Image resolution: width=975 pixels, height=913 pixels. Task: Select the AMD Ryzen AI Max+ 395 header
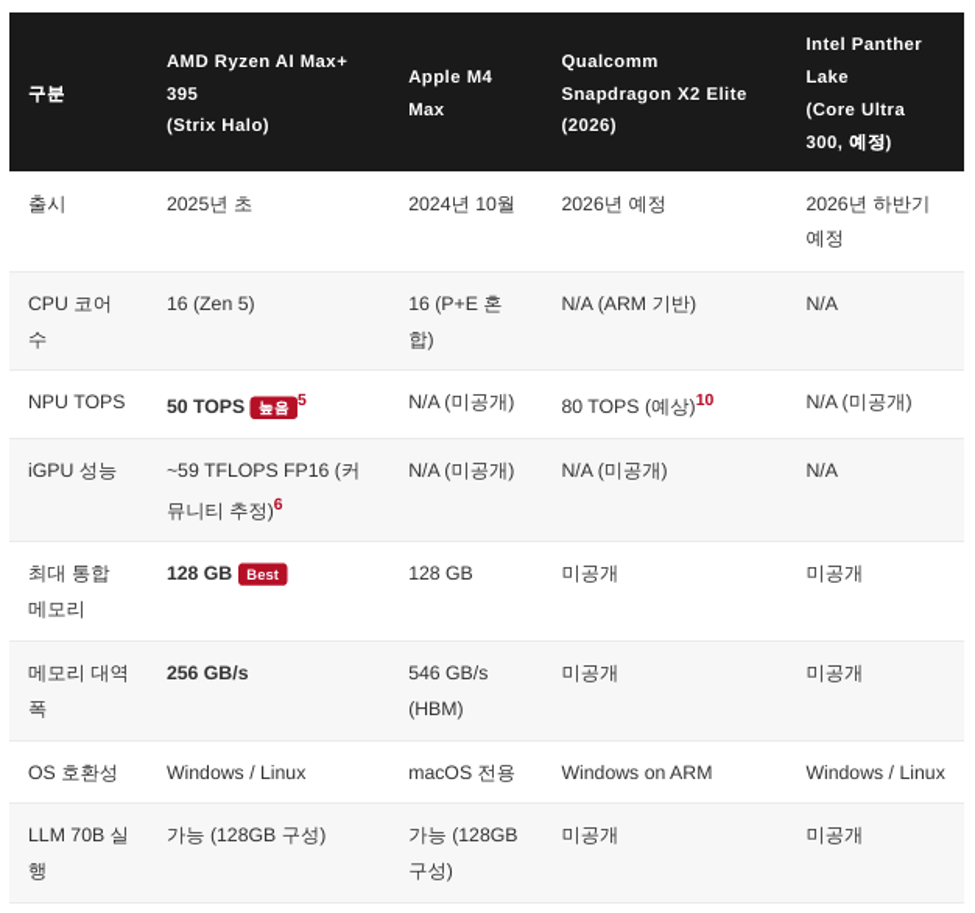(257, 93)
